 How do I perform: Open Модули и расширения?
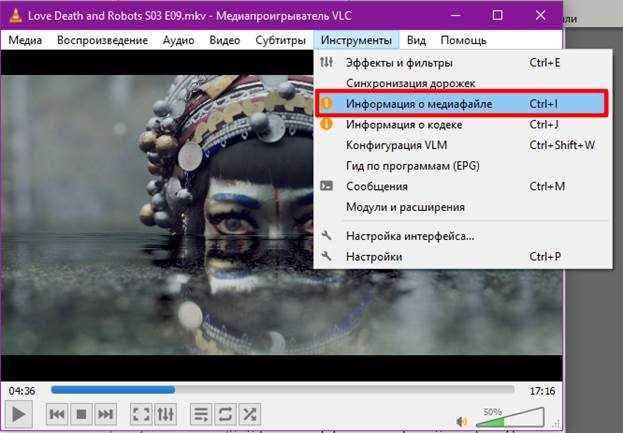(463, 207)
